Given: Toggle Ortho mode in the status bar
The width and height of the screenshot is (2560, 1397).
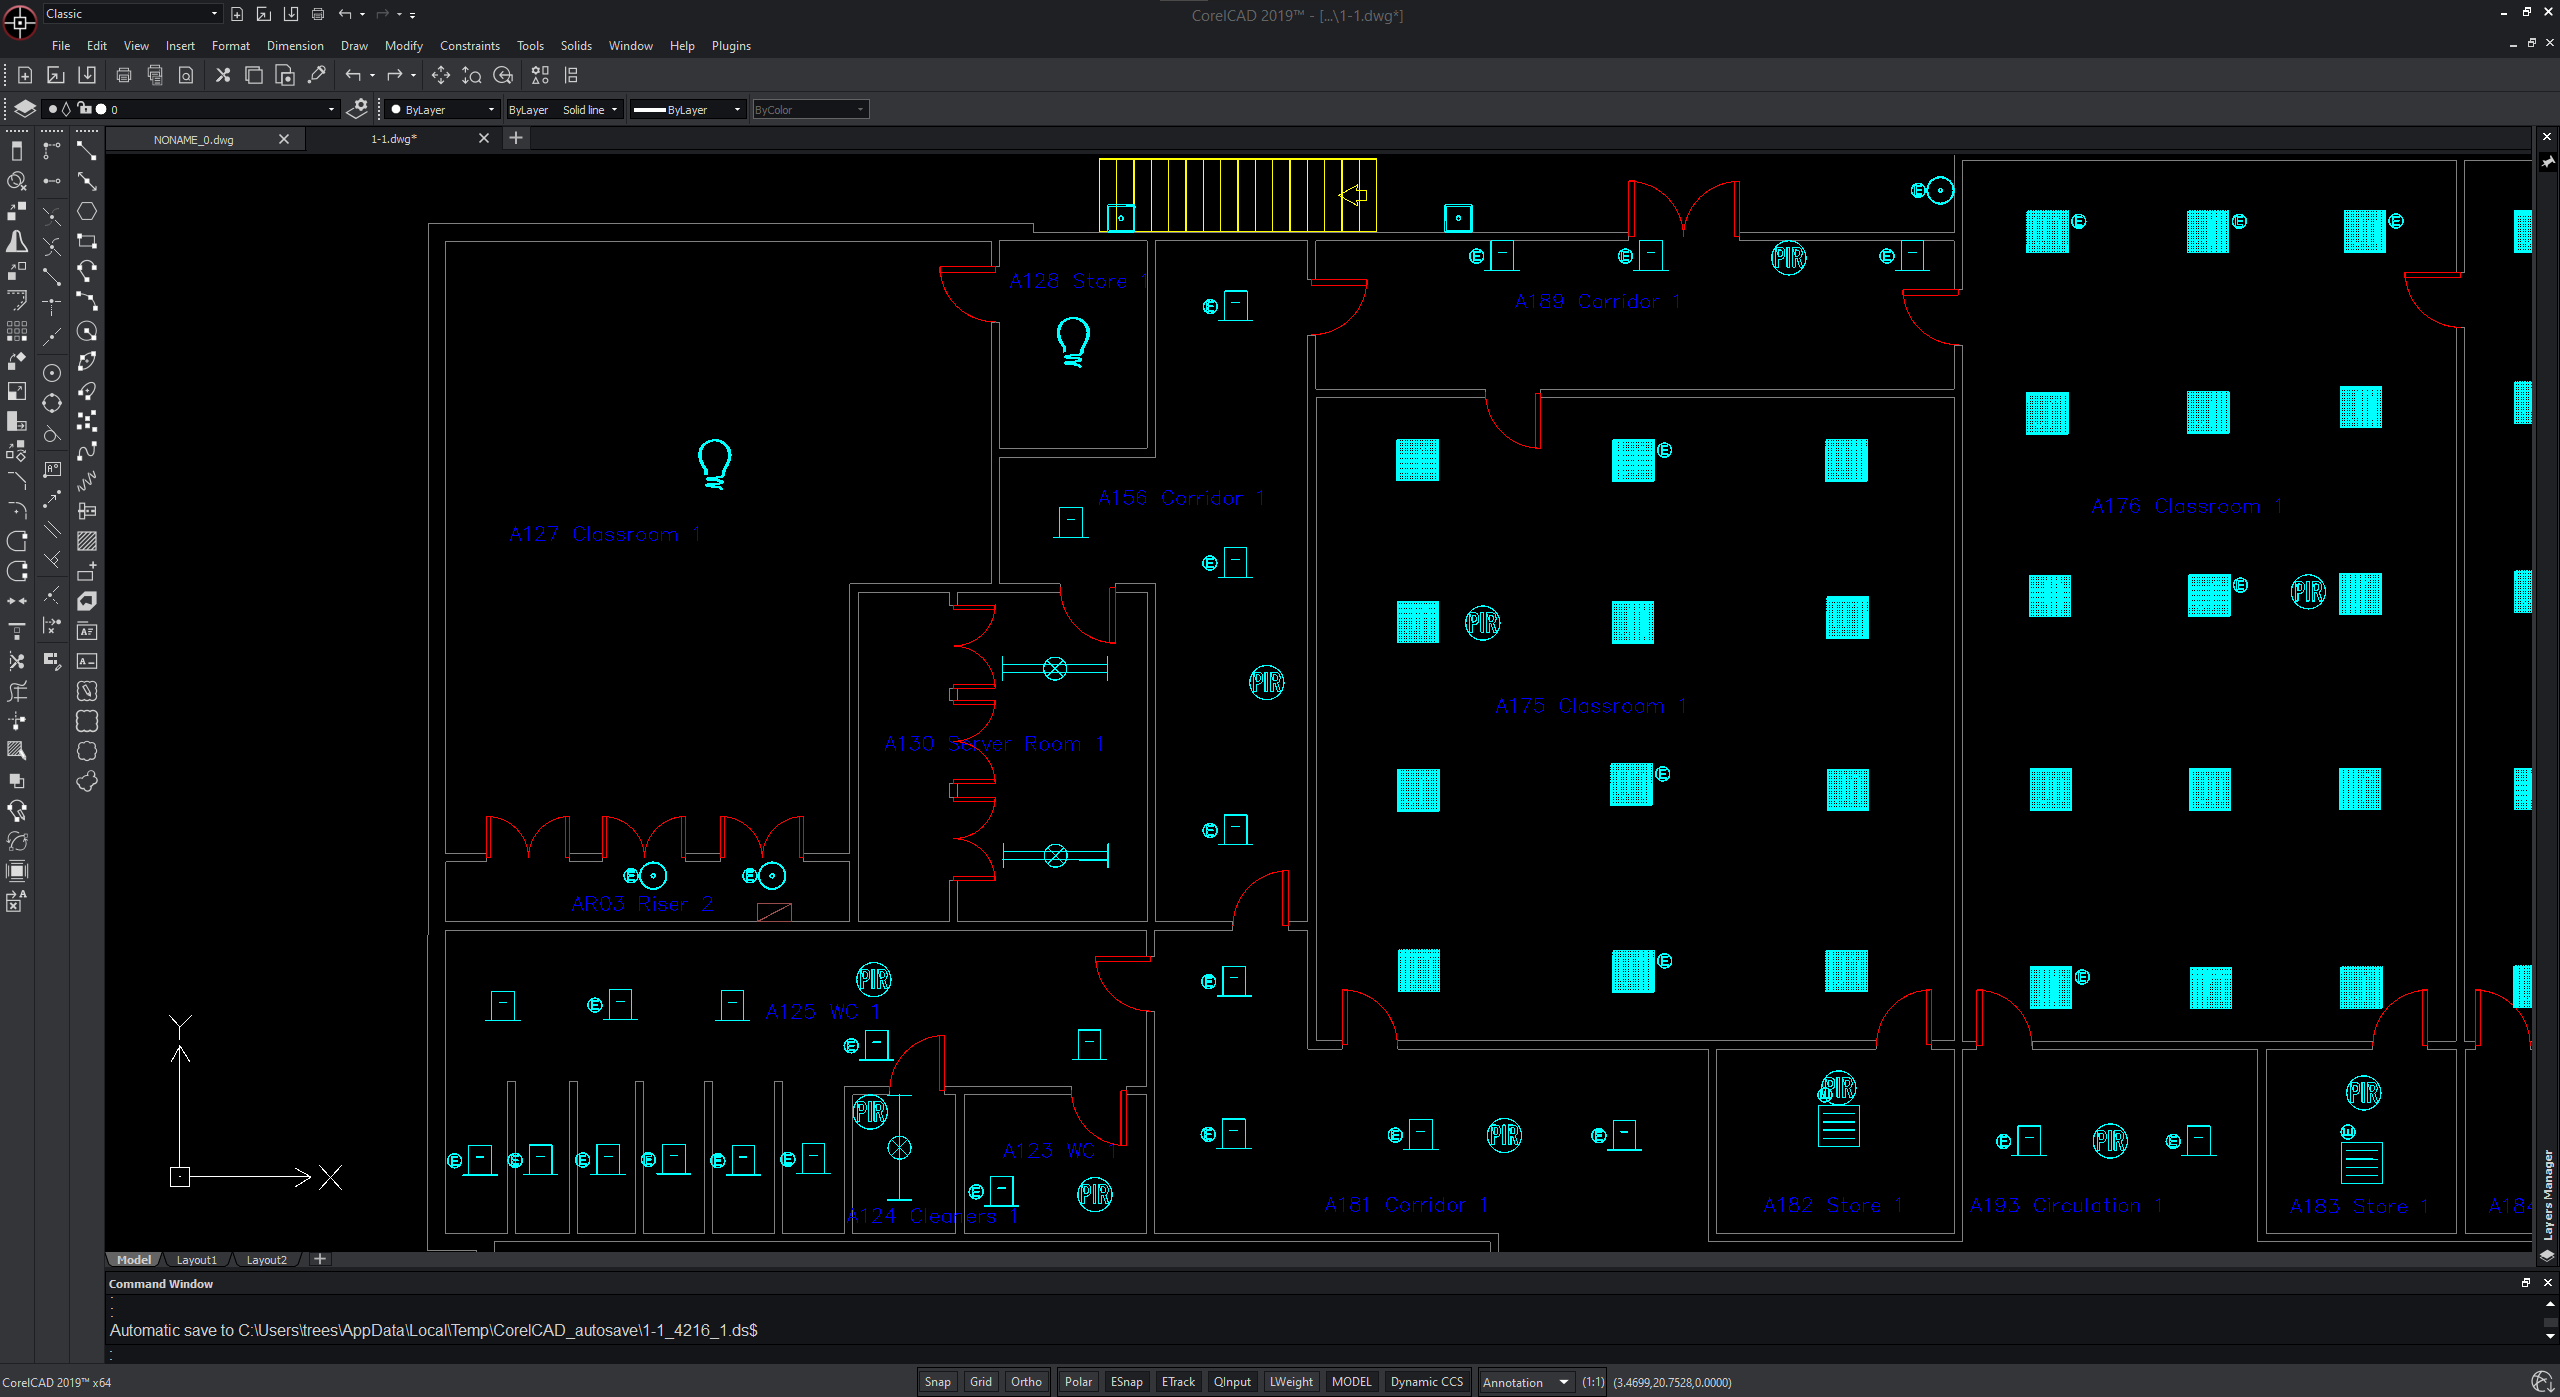Looking at the screenshot, I should pyautogui.click(x=1026, y=1382).
